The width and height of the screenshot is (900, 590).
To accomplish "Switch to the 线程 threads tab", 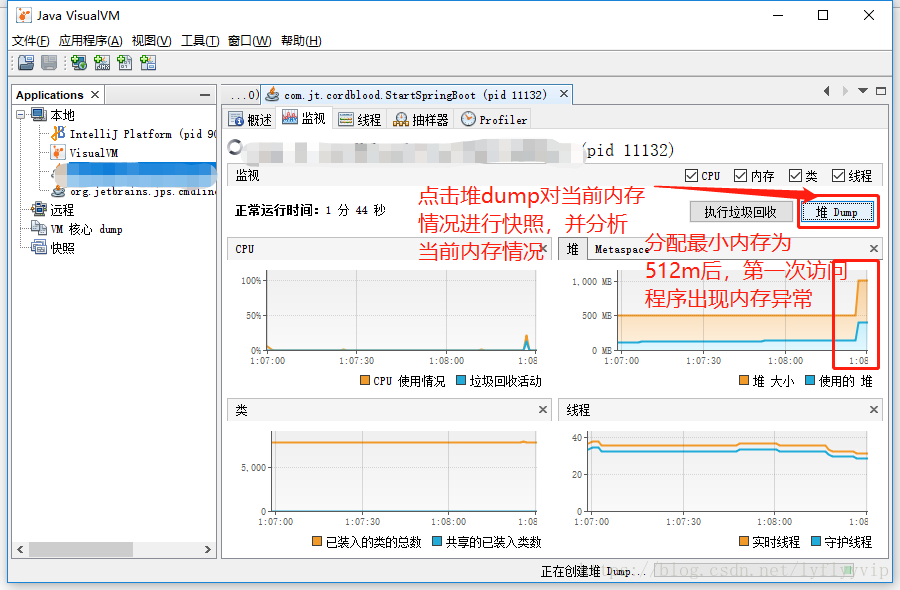I will click(x=360, y=119).
